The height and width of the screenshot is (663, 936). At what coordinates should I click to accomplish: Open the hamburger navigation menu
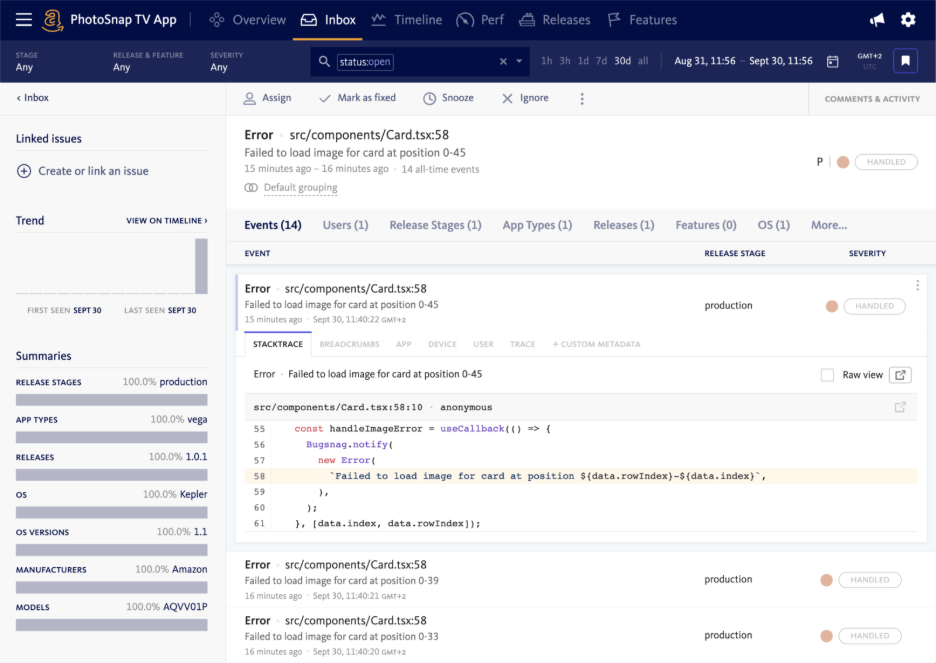tap(24, 20)
